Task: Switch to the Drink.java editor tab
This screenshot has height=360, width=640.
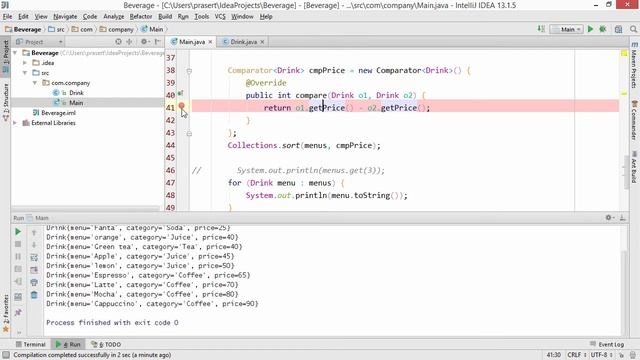Action: pyautogui.click(x=244, y=42)
